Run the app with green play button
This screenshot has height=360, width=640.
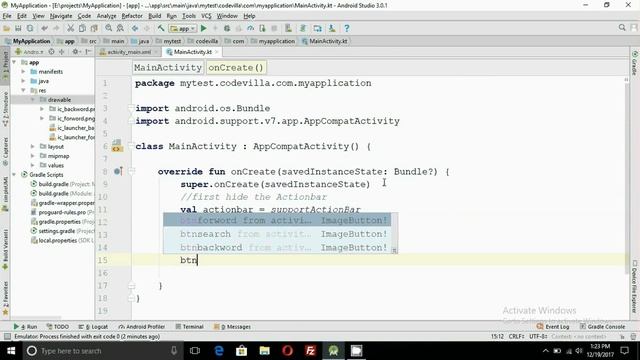coord(204,29)
